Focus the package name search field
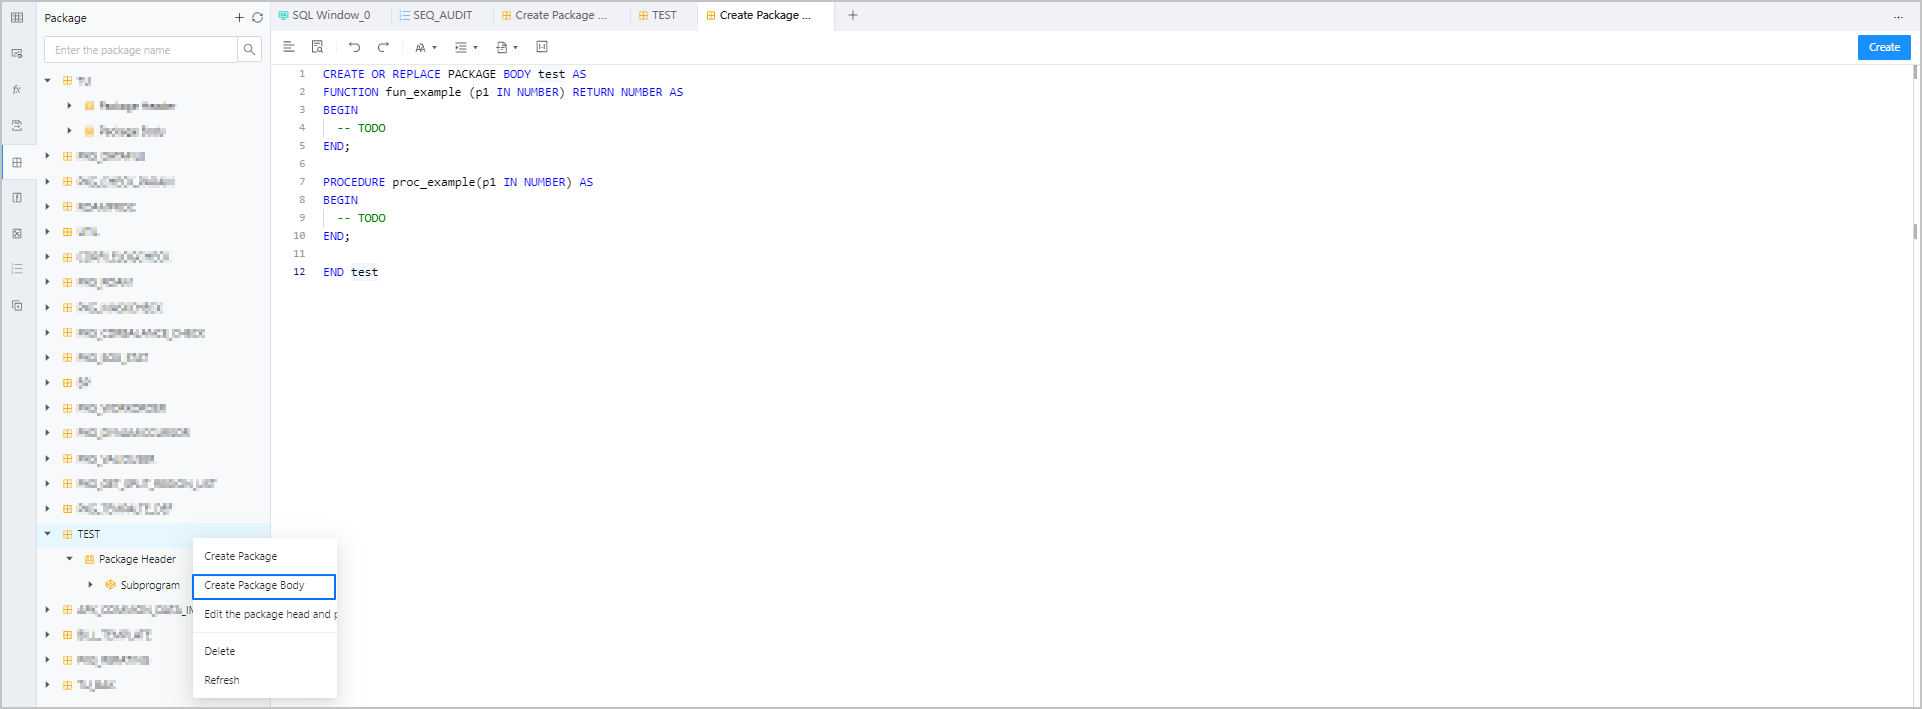 [x=141, y=50]
